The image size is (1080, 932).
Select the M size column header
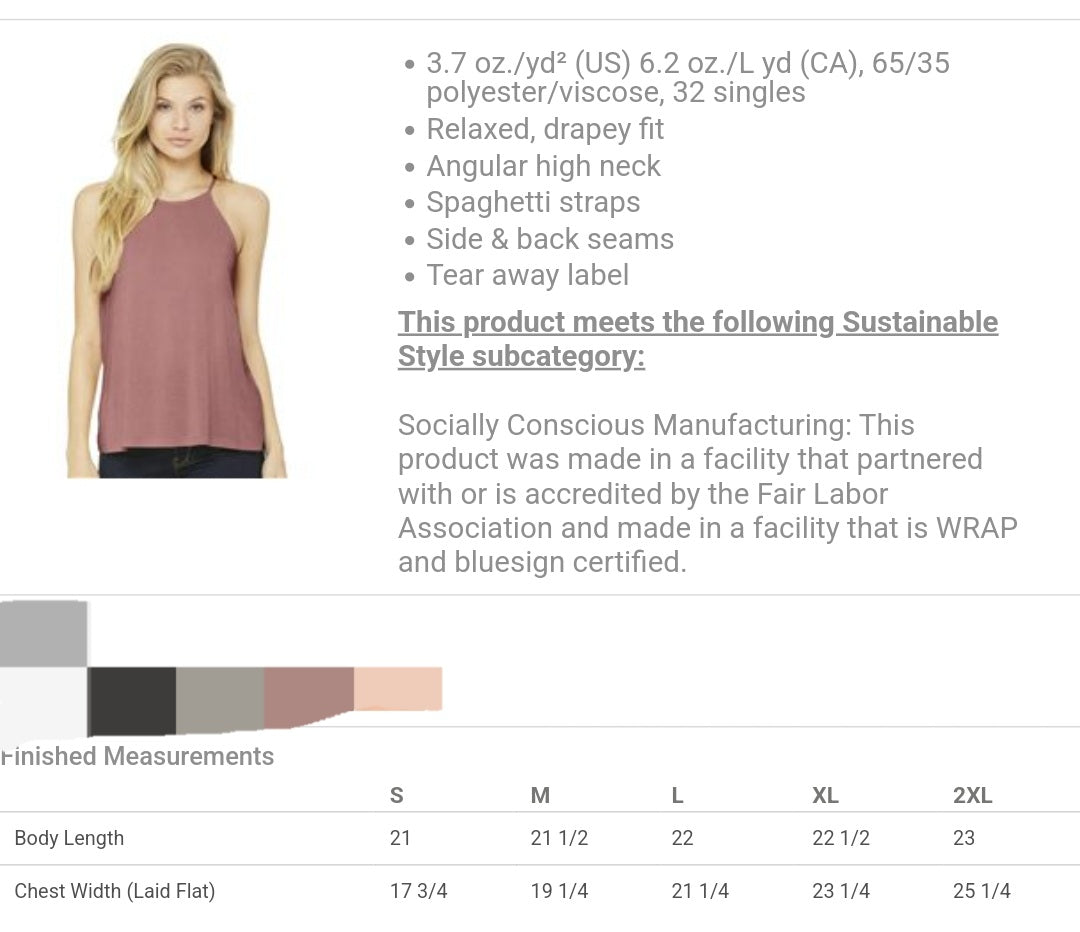(540, 796)
